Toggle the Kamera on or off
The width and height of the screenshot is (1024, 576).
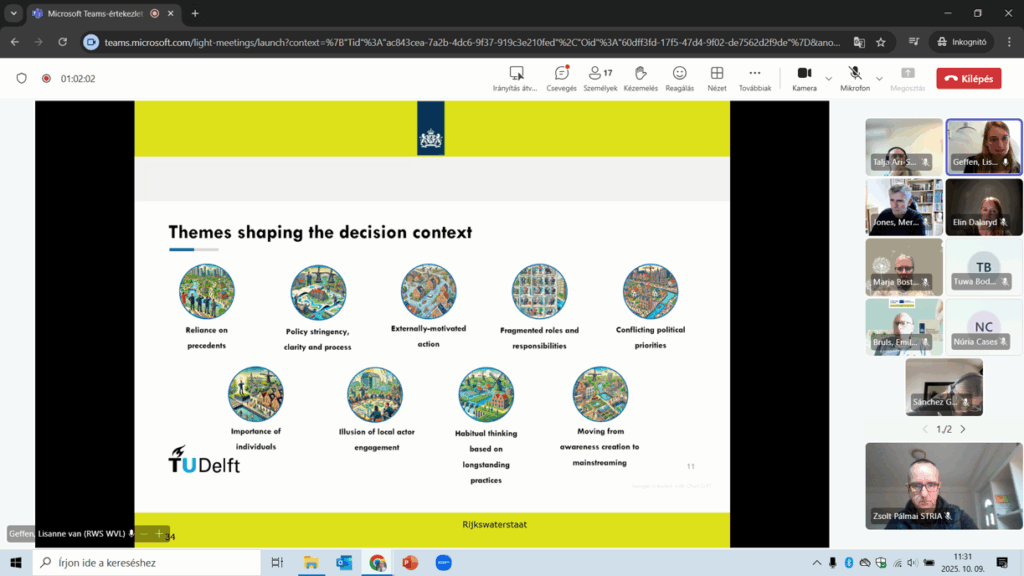tap(803, 77)
